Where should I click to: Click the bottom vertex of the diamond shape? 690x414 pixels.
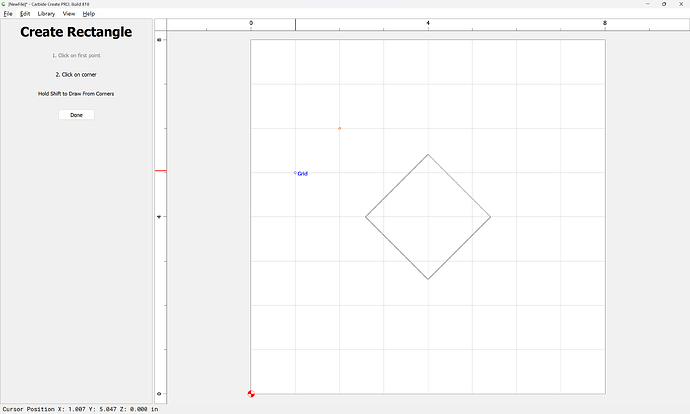click(x=428, y=279)
